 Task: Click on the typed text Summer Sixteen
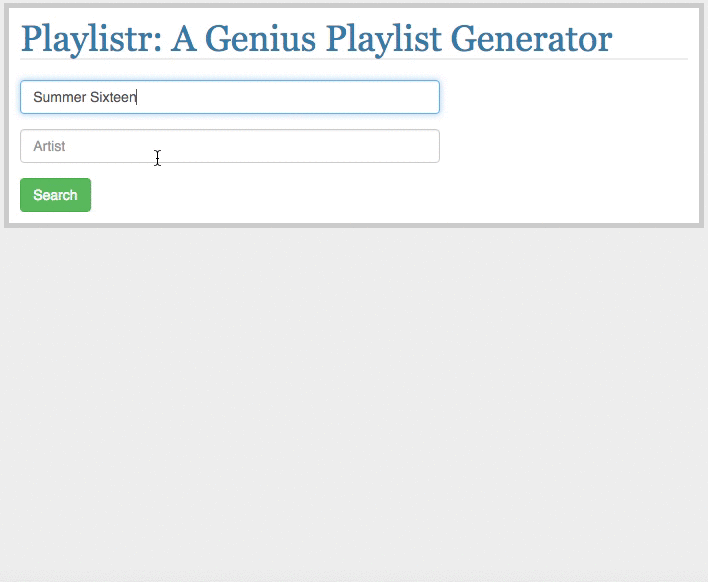tap(84, 97)
